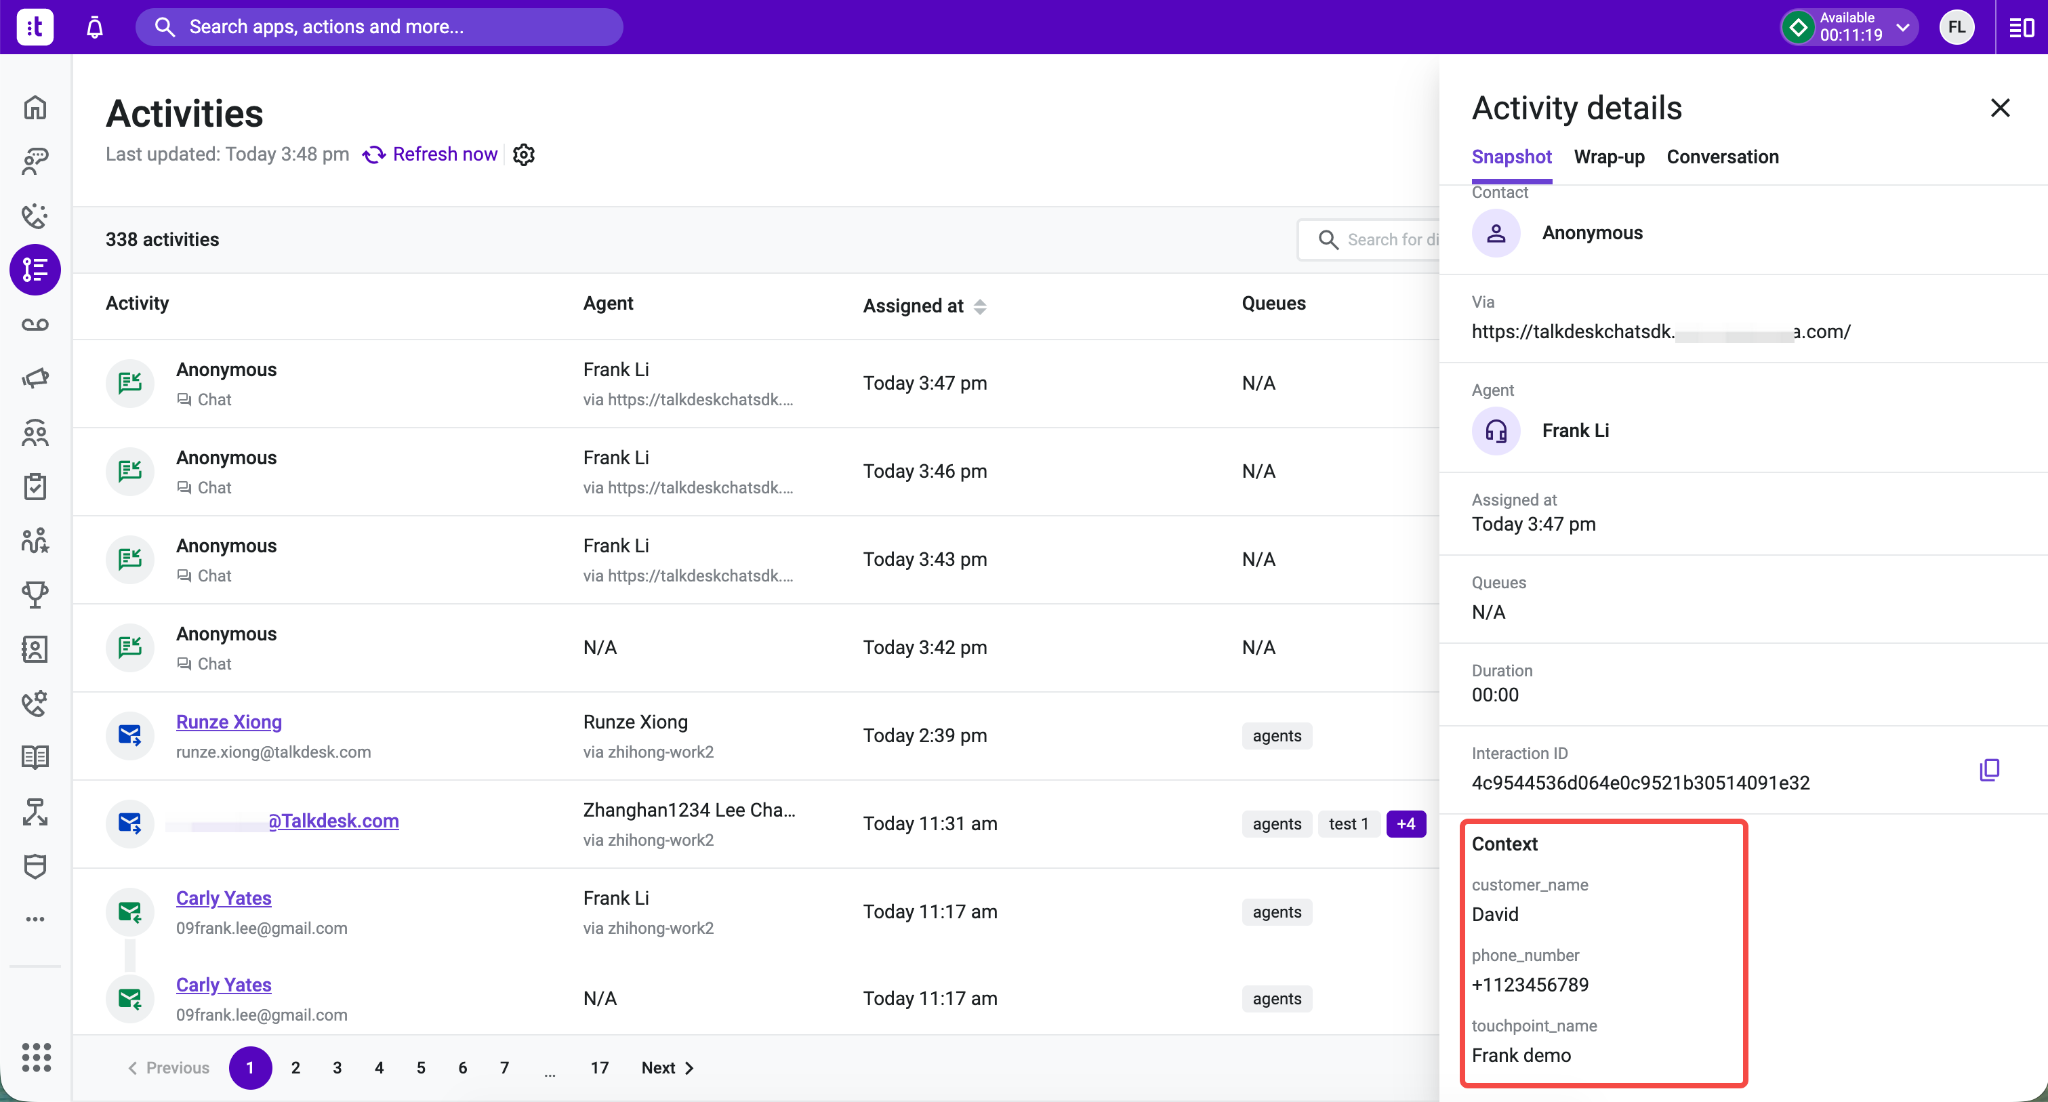Open the trophy icon in sidebar
2048x1102 pixels.
pyautogui.click(x=35, y=595)
